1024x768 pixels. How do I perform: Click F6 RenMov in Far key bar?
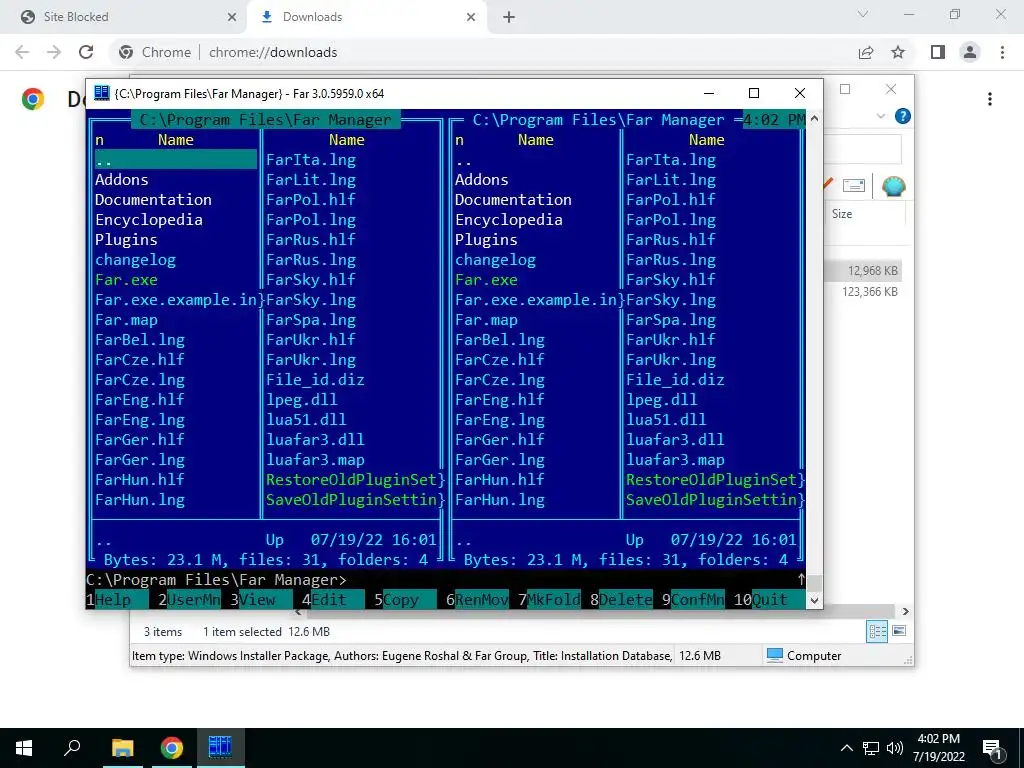point(477,600)
